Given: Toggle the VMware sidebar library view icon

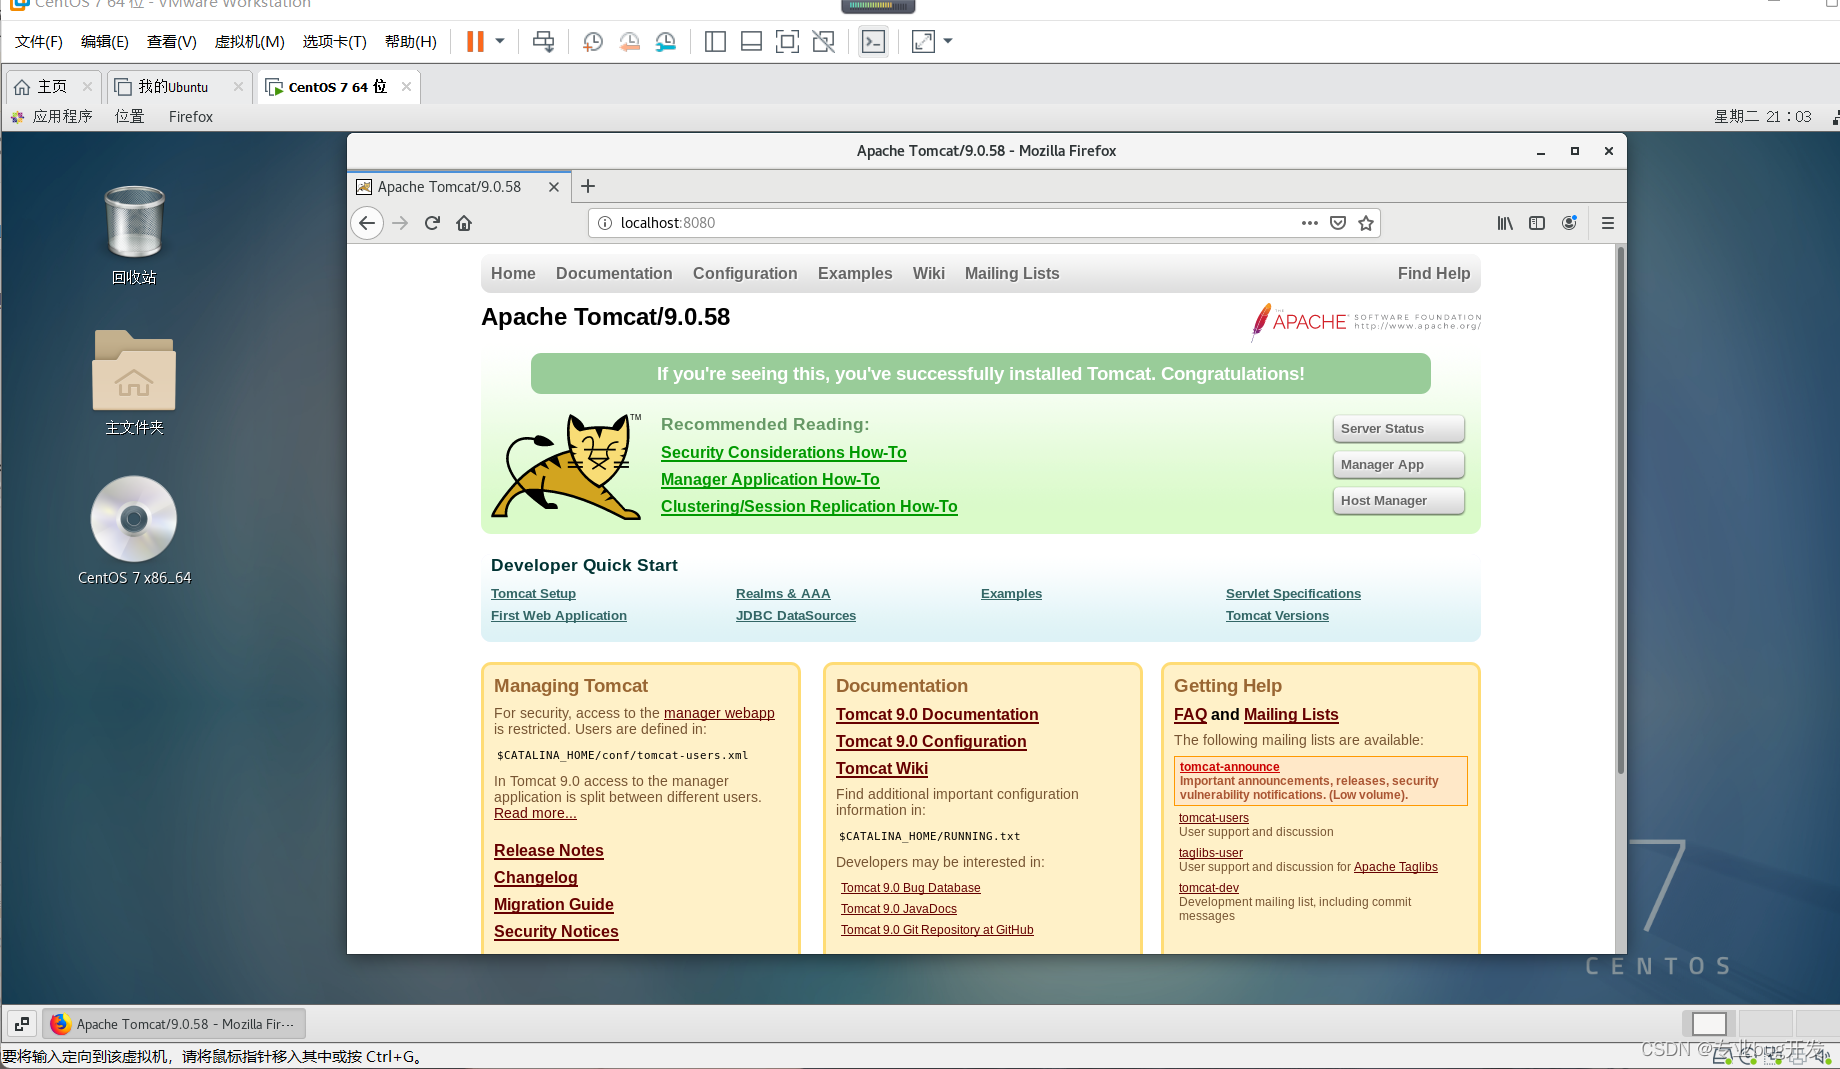Looking at the screenshot, I should pos(715,42).
